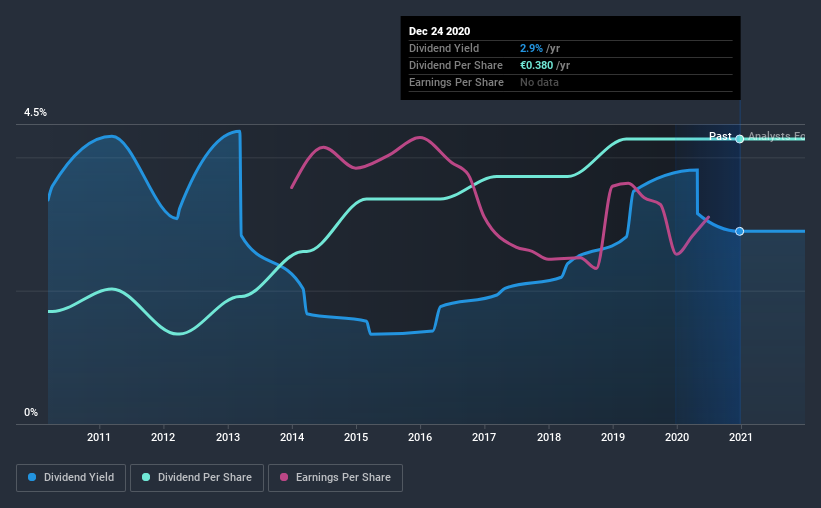Image resolution: width=821 pixels, height=508 pixels.
Task: Click the Earnings Per Share row label in tooltip
Action: coord(456,82)
